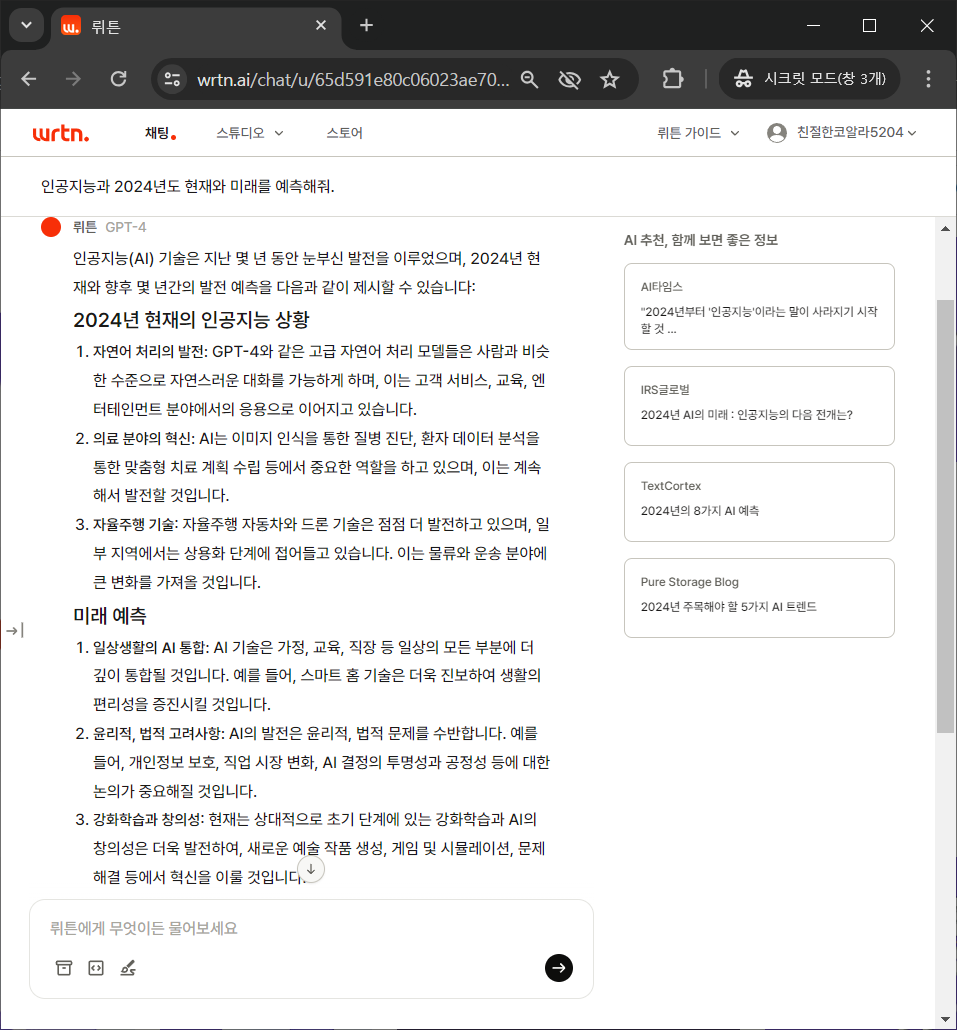Expand the collapsed sidebar arrow
The image size is (957, 1030).
coord(14,631)
